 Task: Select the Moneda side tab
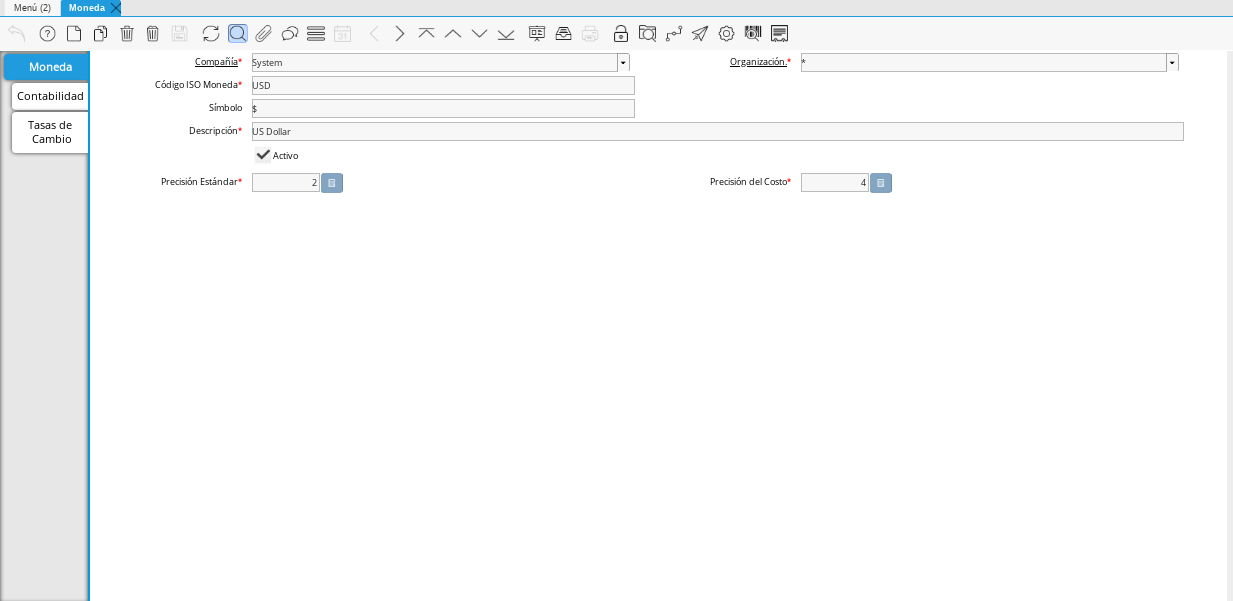coord(46,67)
